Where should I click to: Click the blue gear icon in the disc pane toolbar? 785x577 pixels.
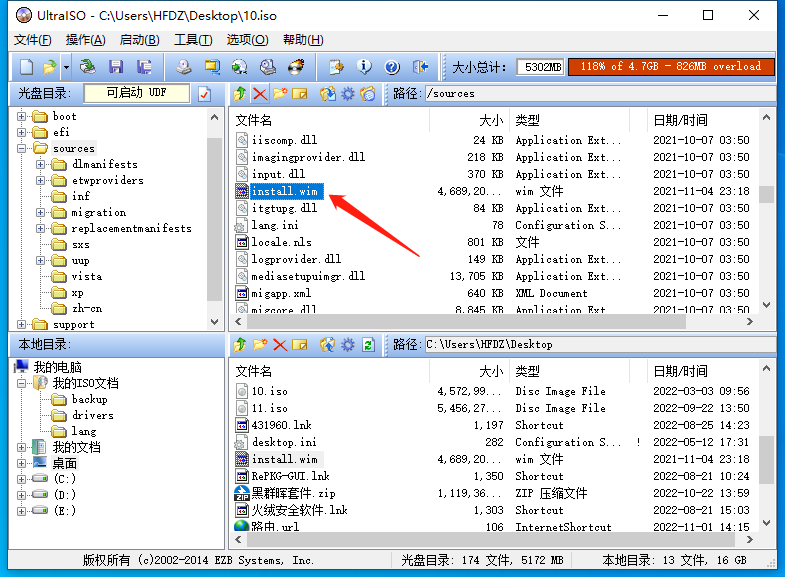click(347, 94)
